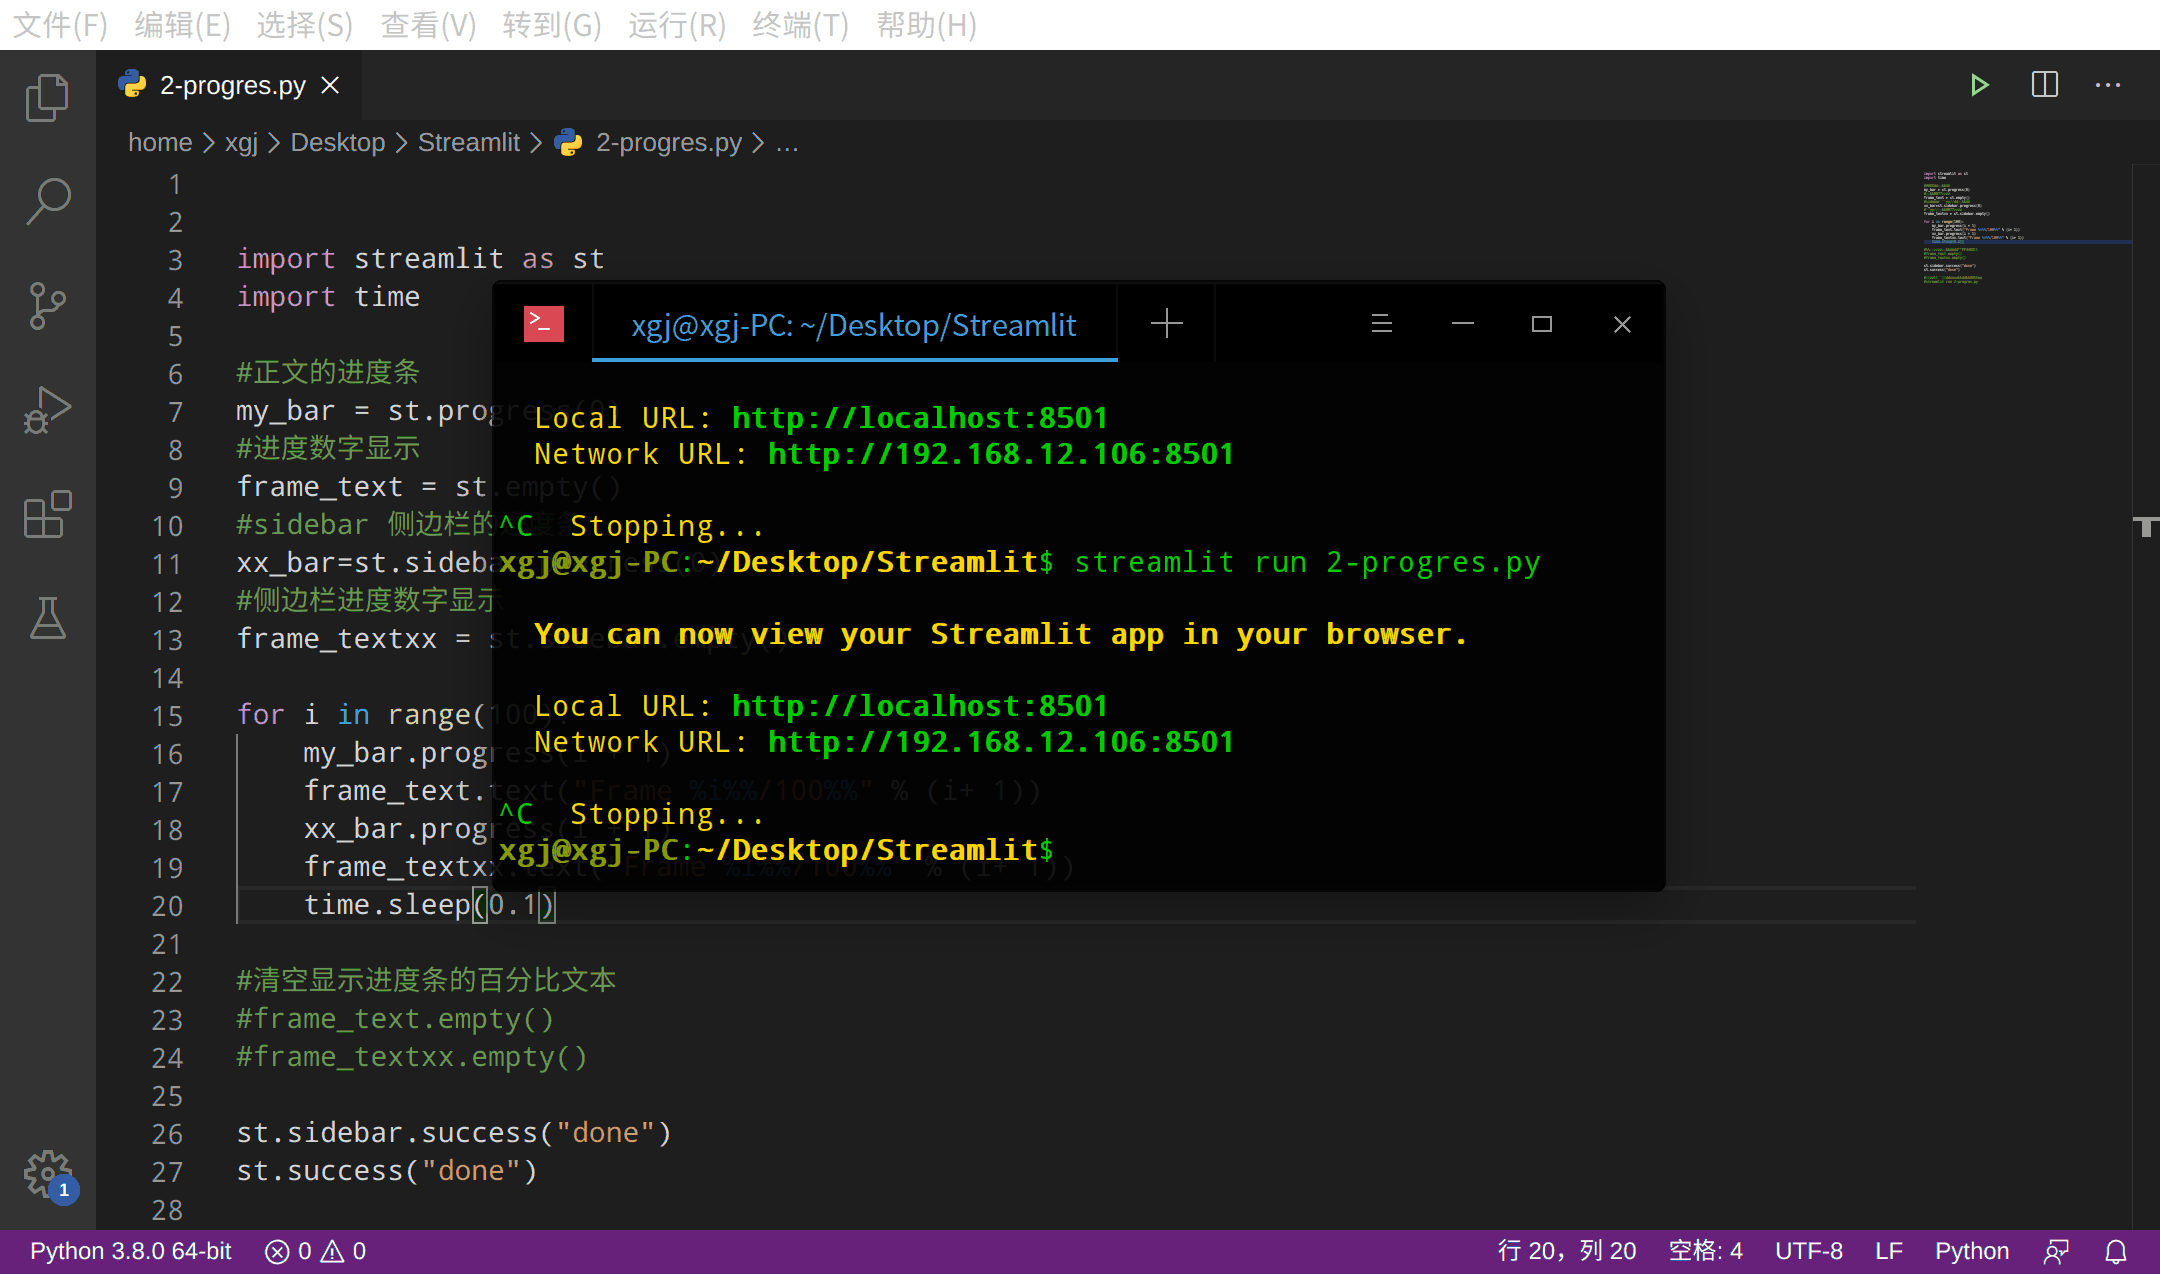Click the st.sidebar.success("done") line
The width and height of the screenshot is (2160, 1274).
tap(454, 1133)
